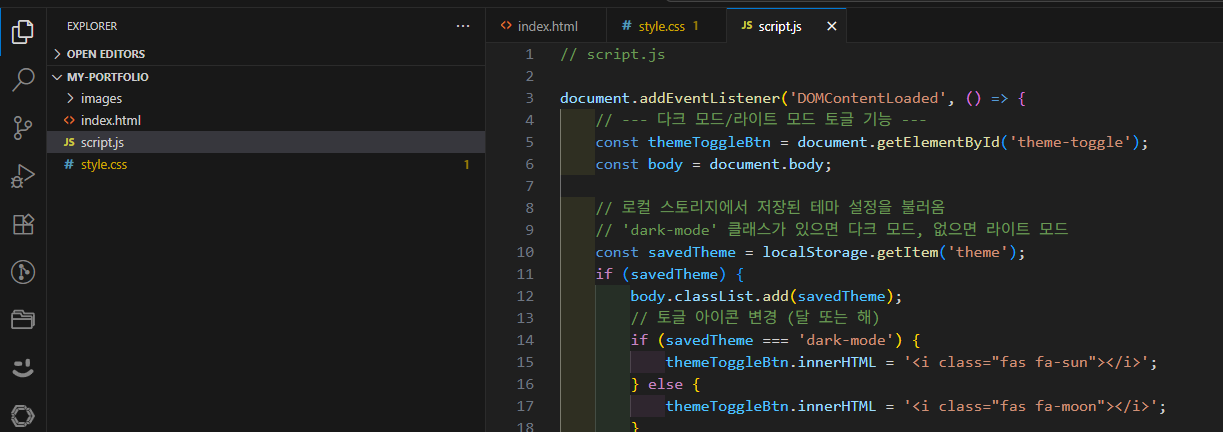Click 'getElementById' on line 5
This screenshot has width=1223, height=432.
pyautogui.click(x=938, y=142)
